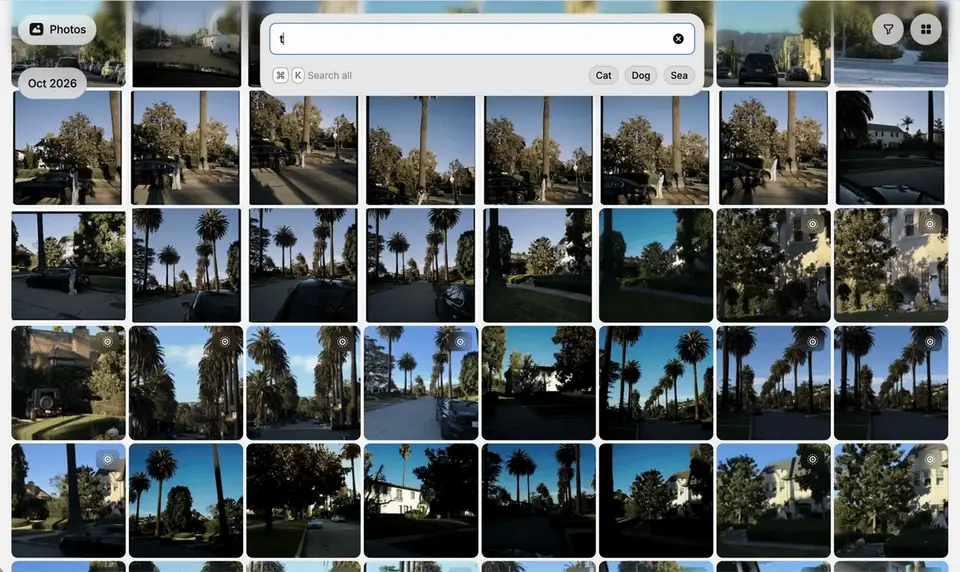The image size is (960, 572).
Task: Open photo of shady street with white car
Action: 304,500
